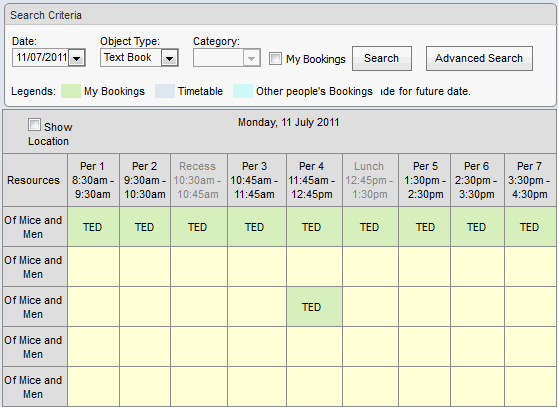
Task: Select the Per 4 11:45am column header
Action: (x=314, y=180)
